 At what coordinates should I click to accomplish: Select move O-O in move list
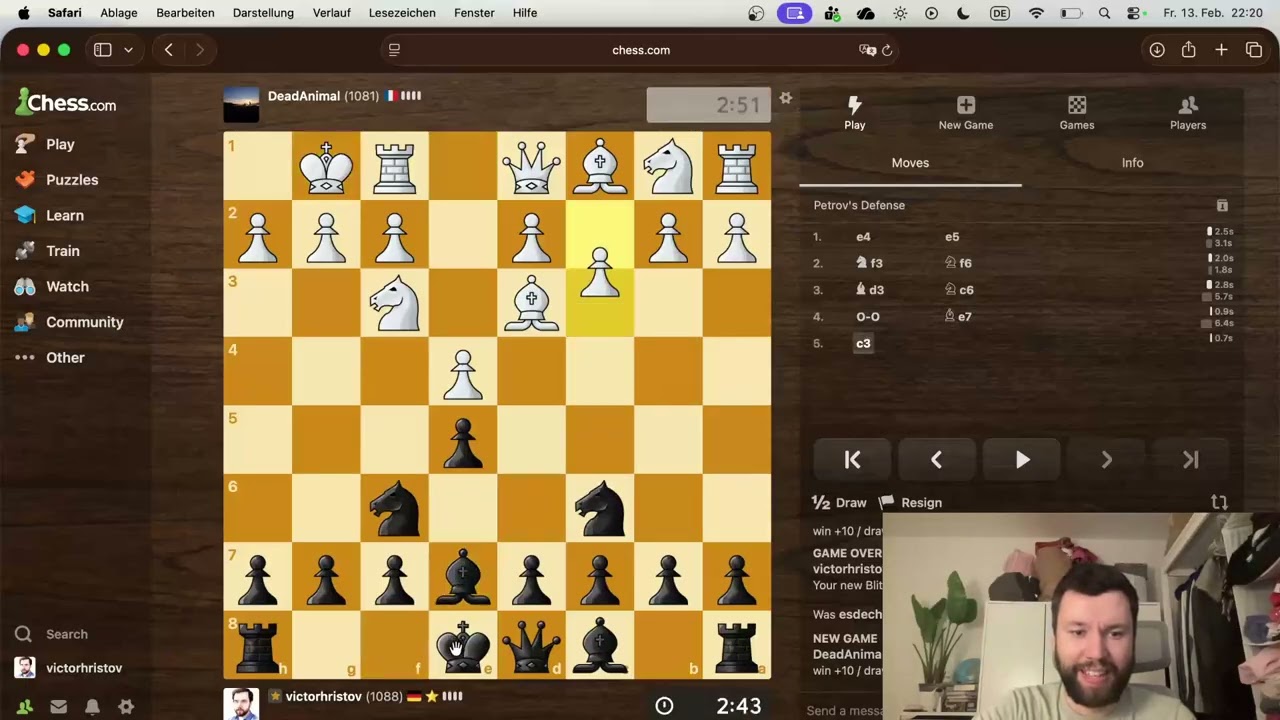point(868,317)
